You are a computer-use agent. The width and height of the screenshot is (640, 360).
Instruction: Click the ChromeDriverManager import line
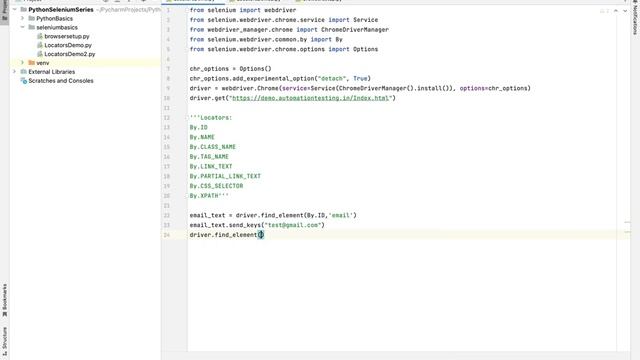click(x=289, y=29)
